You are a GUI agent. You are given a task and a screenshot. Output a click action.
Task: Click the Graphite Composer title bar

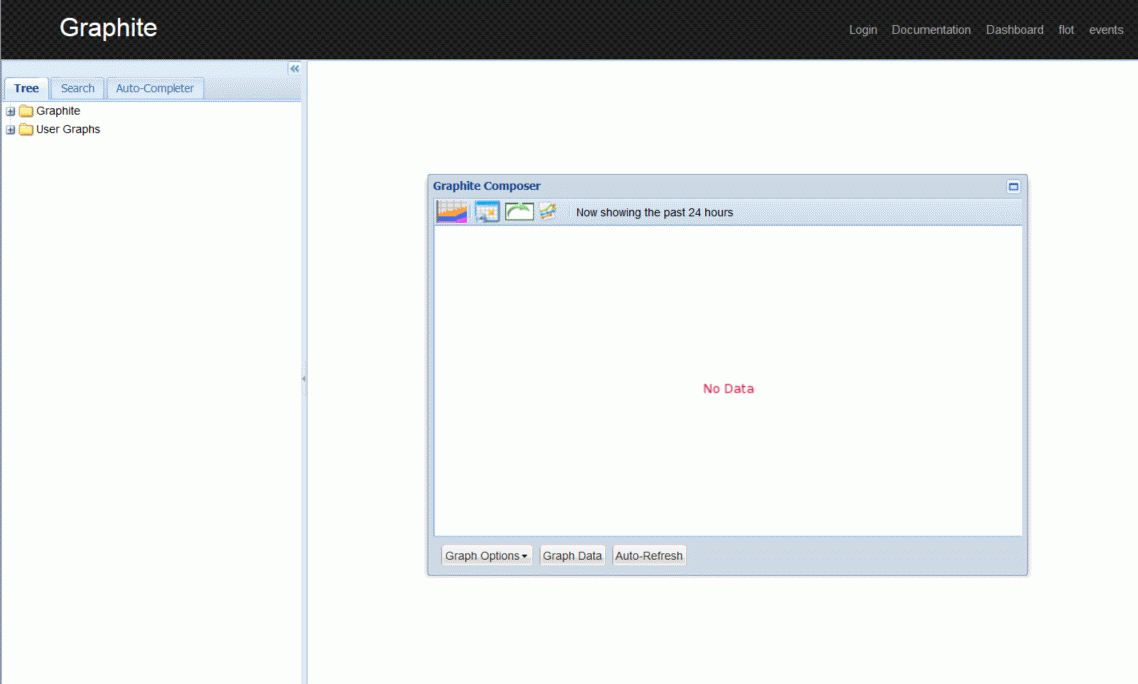coord(727,186)
